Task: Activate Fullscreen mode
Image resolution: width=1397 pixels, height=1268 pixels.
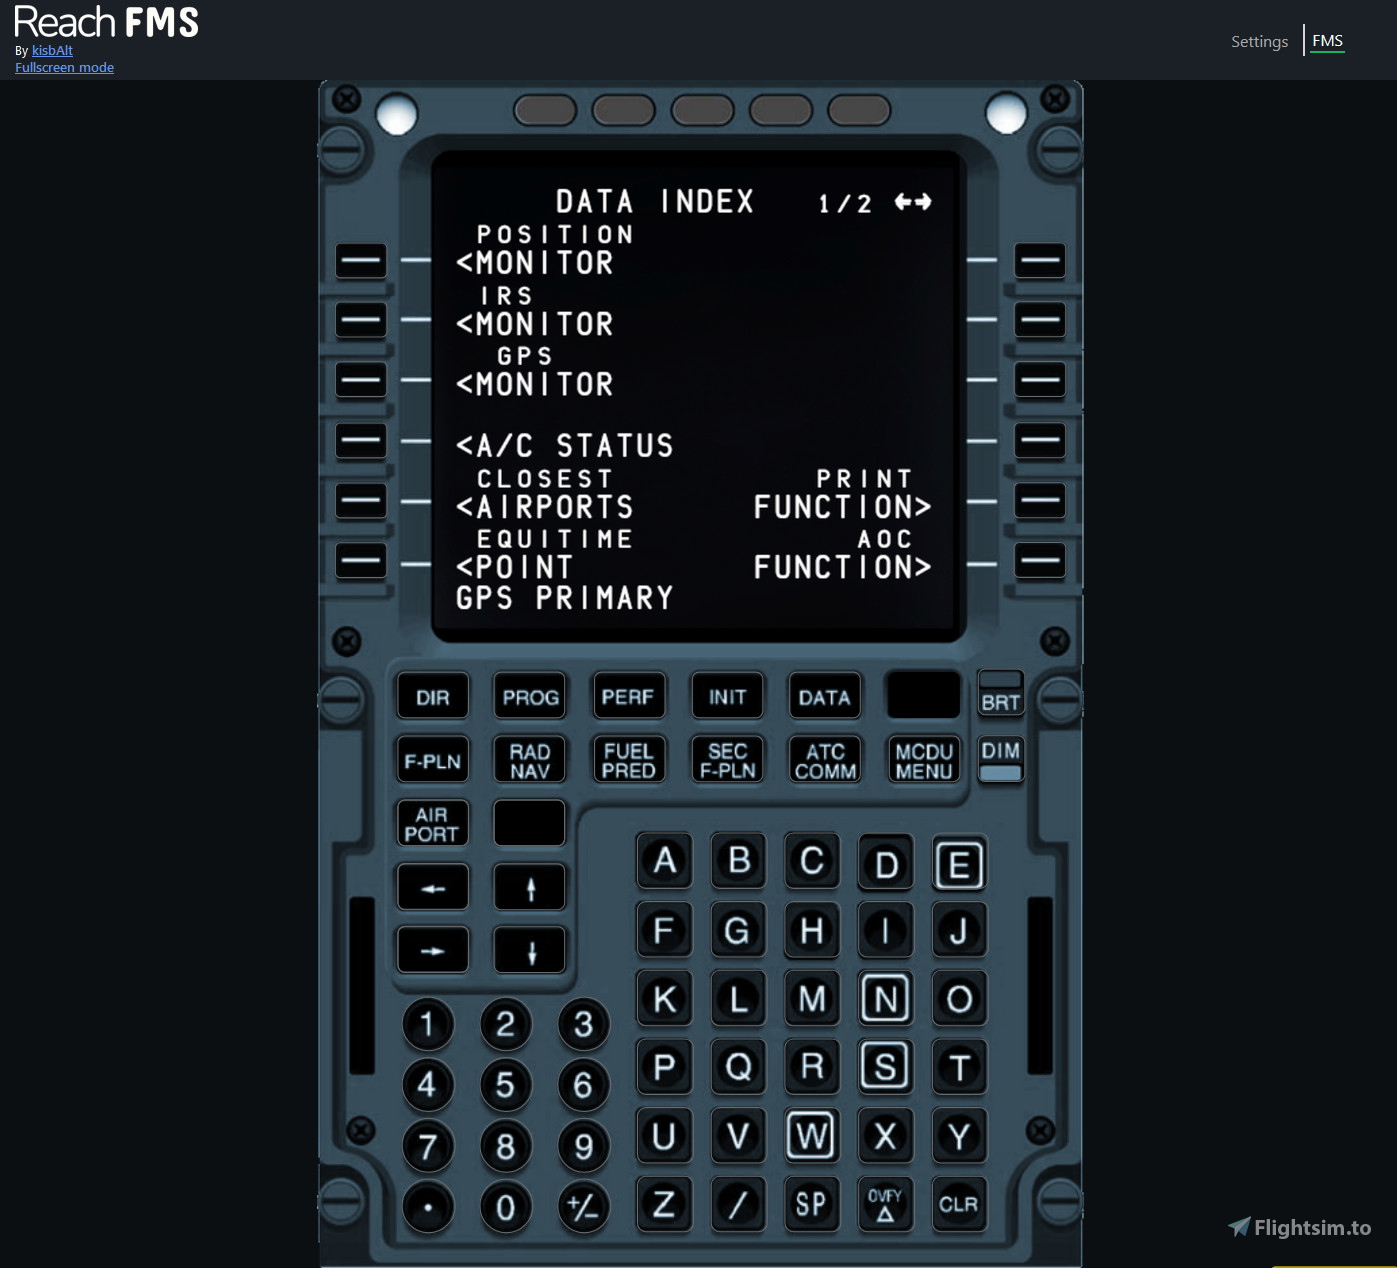Action: tap(64, 67)
